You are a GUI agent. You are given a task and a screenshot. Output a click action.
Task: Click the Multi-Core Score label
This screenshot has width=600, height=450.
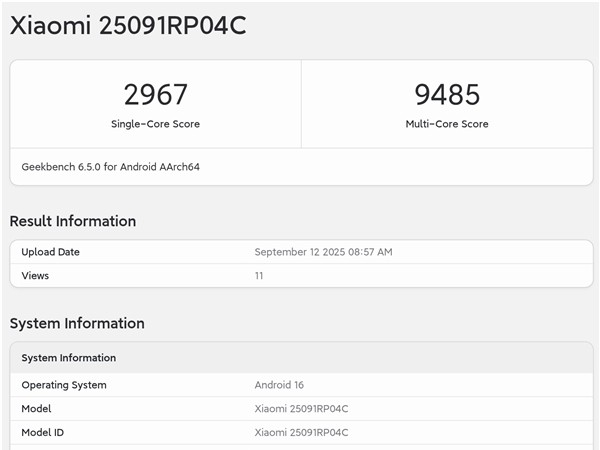447,124
